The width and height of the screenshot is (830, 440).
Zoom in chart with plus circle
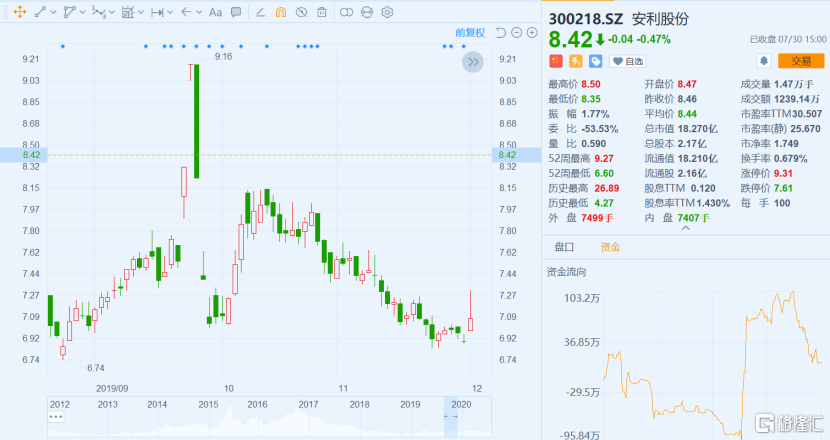coord(532,33)
